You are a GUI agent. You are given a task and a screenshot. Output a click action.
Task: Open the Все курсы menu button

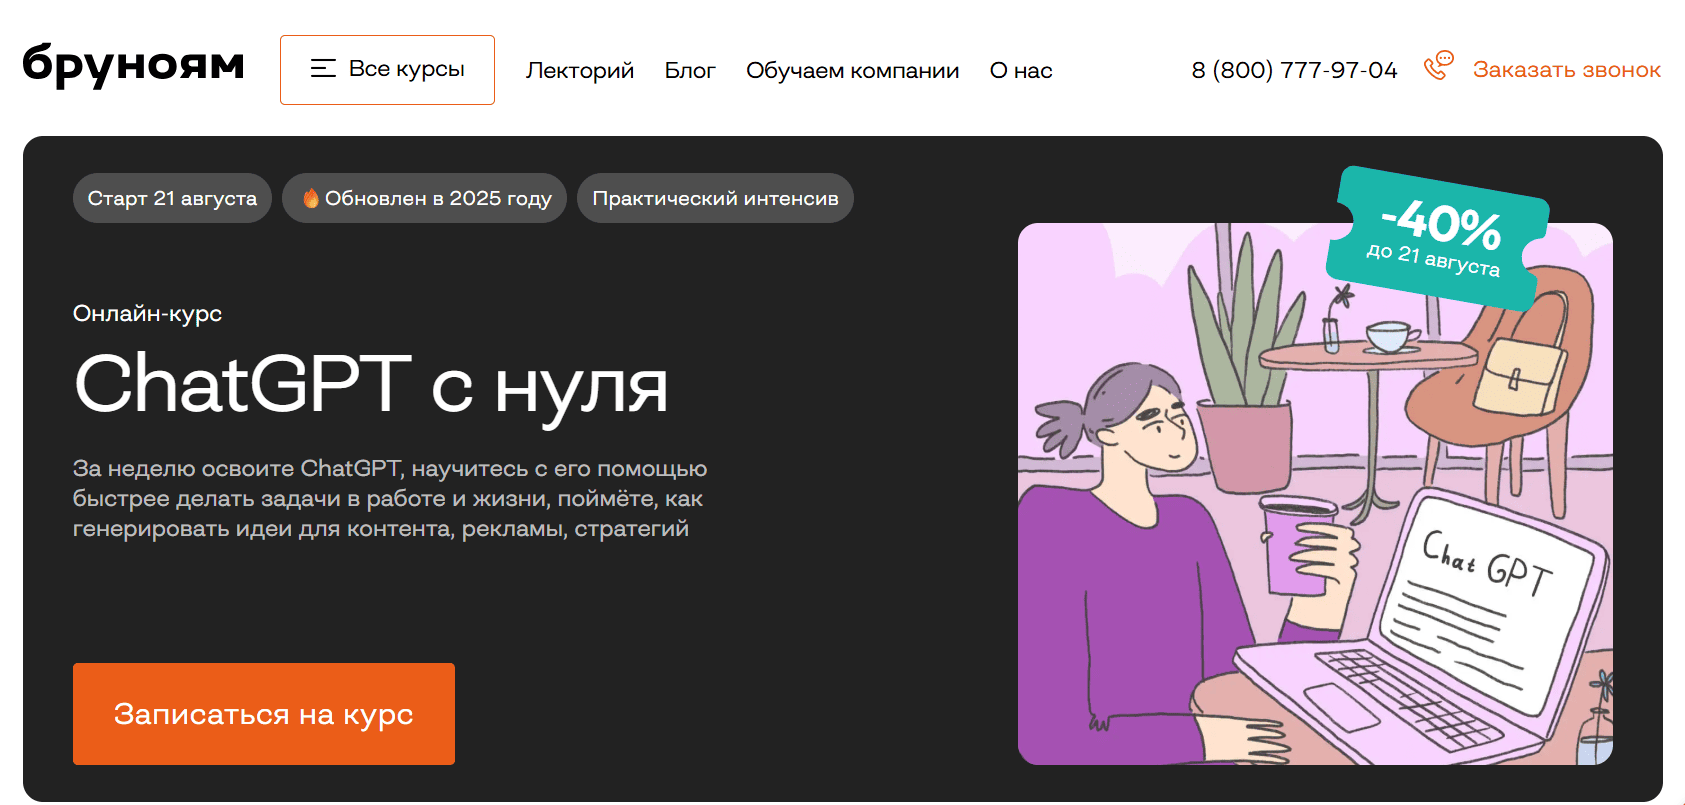pos(387,70)
